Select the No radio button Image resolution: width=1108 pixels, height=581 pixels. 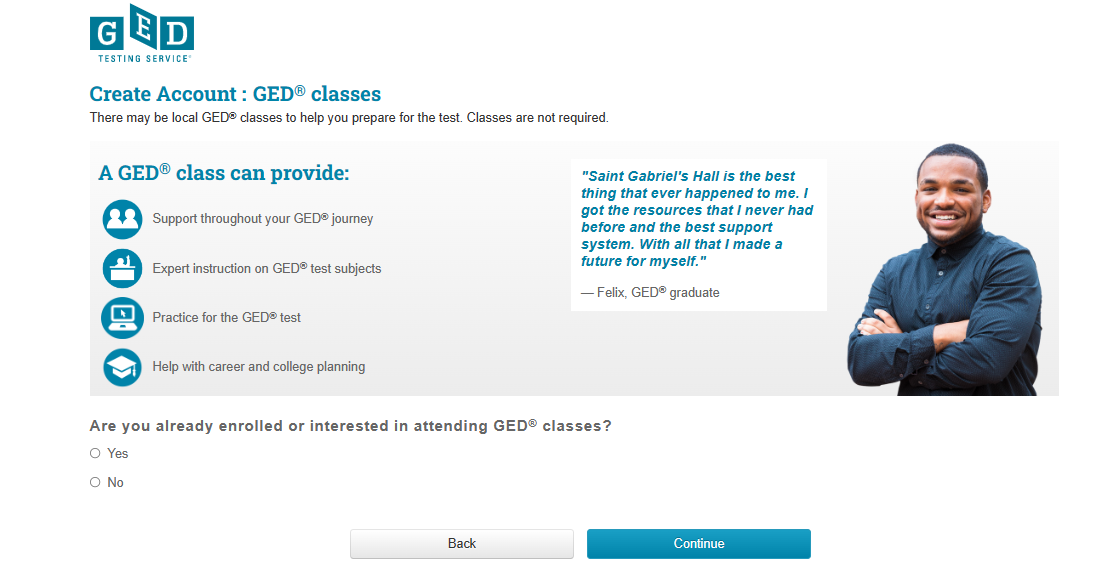click(96, 482)
